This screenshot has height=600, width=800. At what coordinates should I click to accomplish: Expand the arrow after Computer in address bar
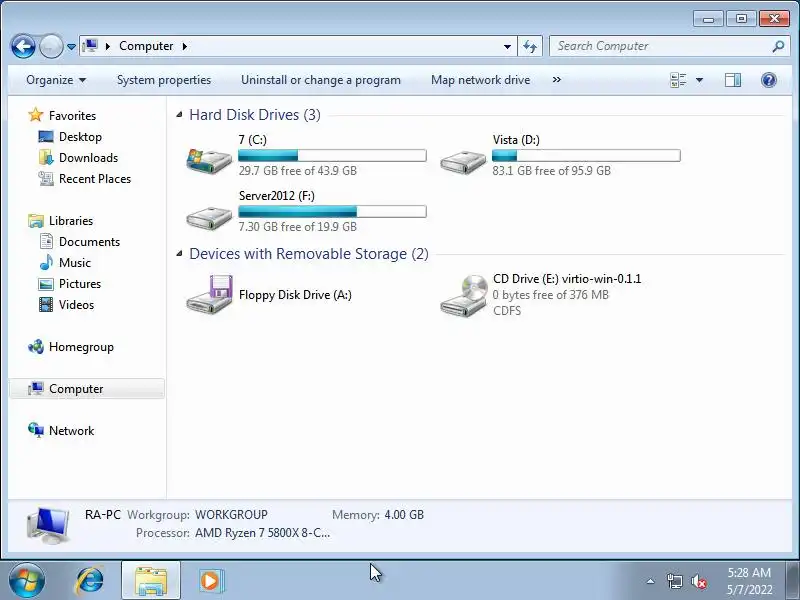coord(185,46)
